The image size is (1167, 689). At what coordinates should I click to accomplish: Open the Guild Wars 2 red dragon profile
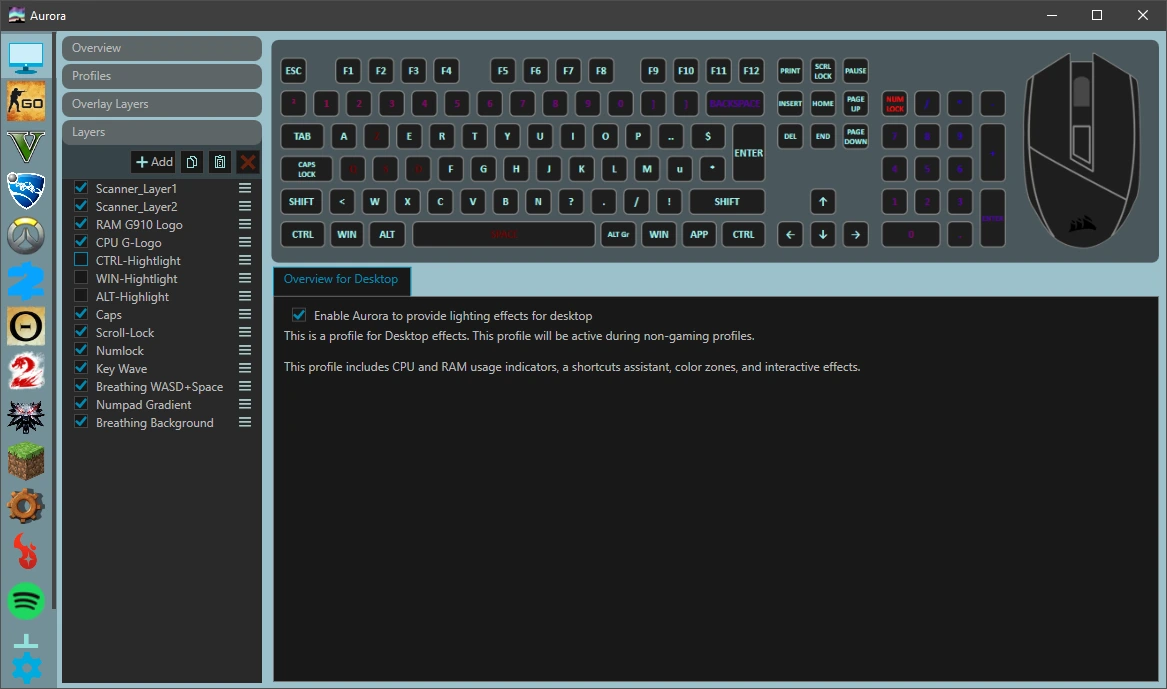tap(26, 371)
